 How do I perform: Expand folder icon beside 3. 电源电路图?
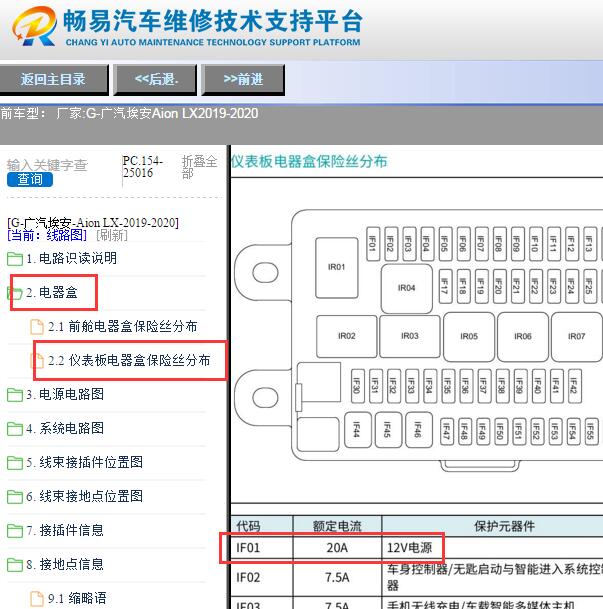[x=15, y=395]
